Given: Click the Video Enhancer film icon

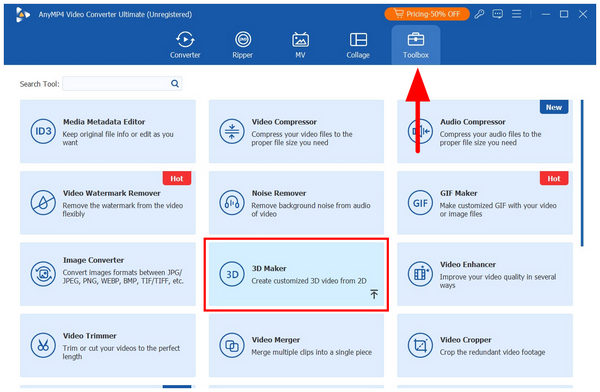Looking at the screenshot, I should coord(420,274).
